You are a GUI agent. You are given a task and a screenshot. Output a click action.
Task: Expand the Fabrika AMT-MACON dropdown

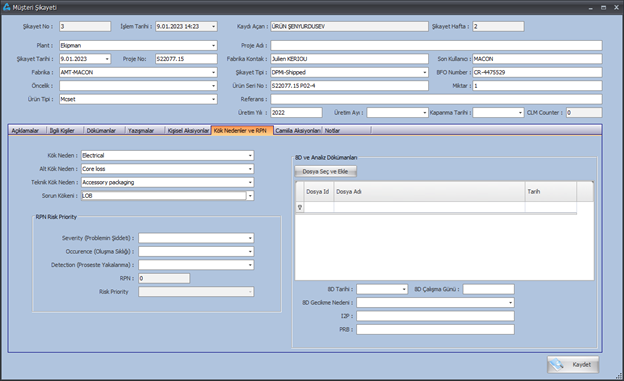coord(213,72)
